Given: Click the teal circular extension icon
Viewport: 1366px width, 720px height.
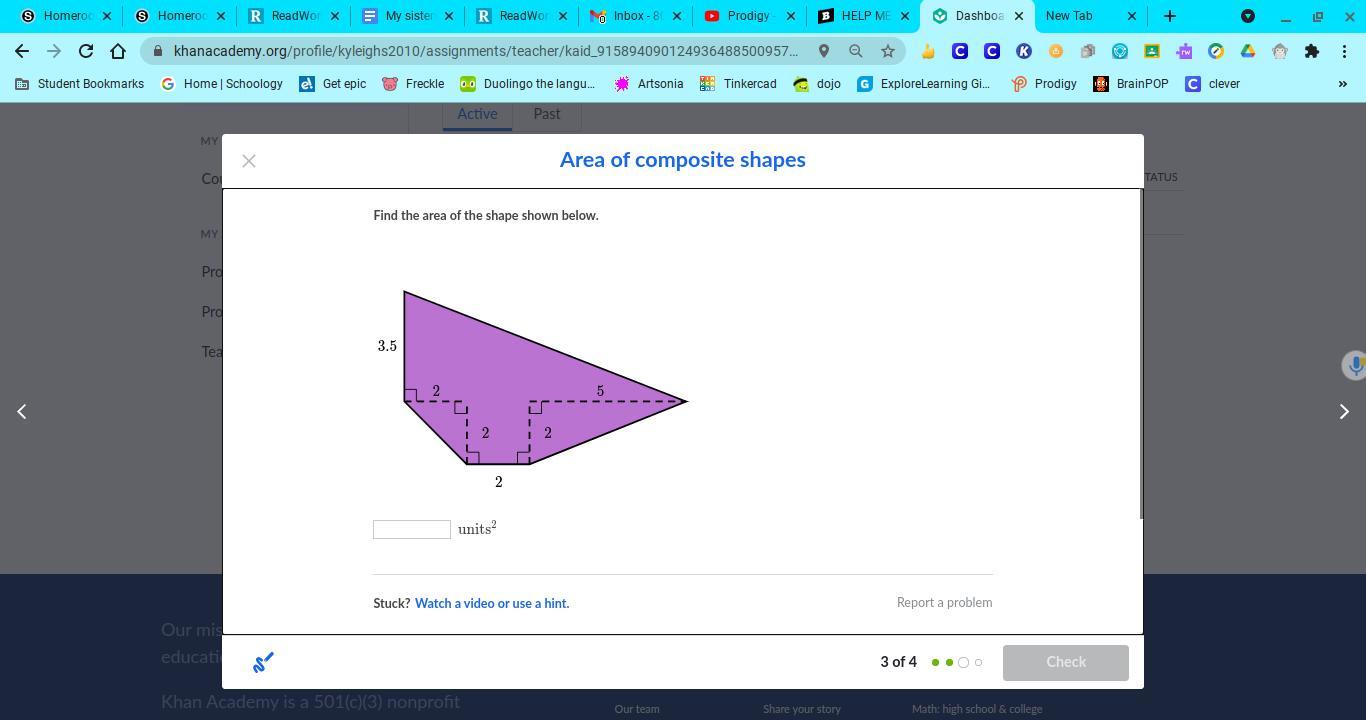Looking at the screenshot, I should click(x=1120, y=51).
